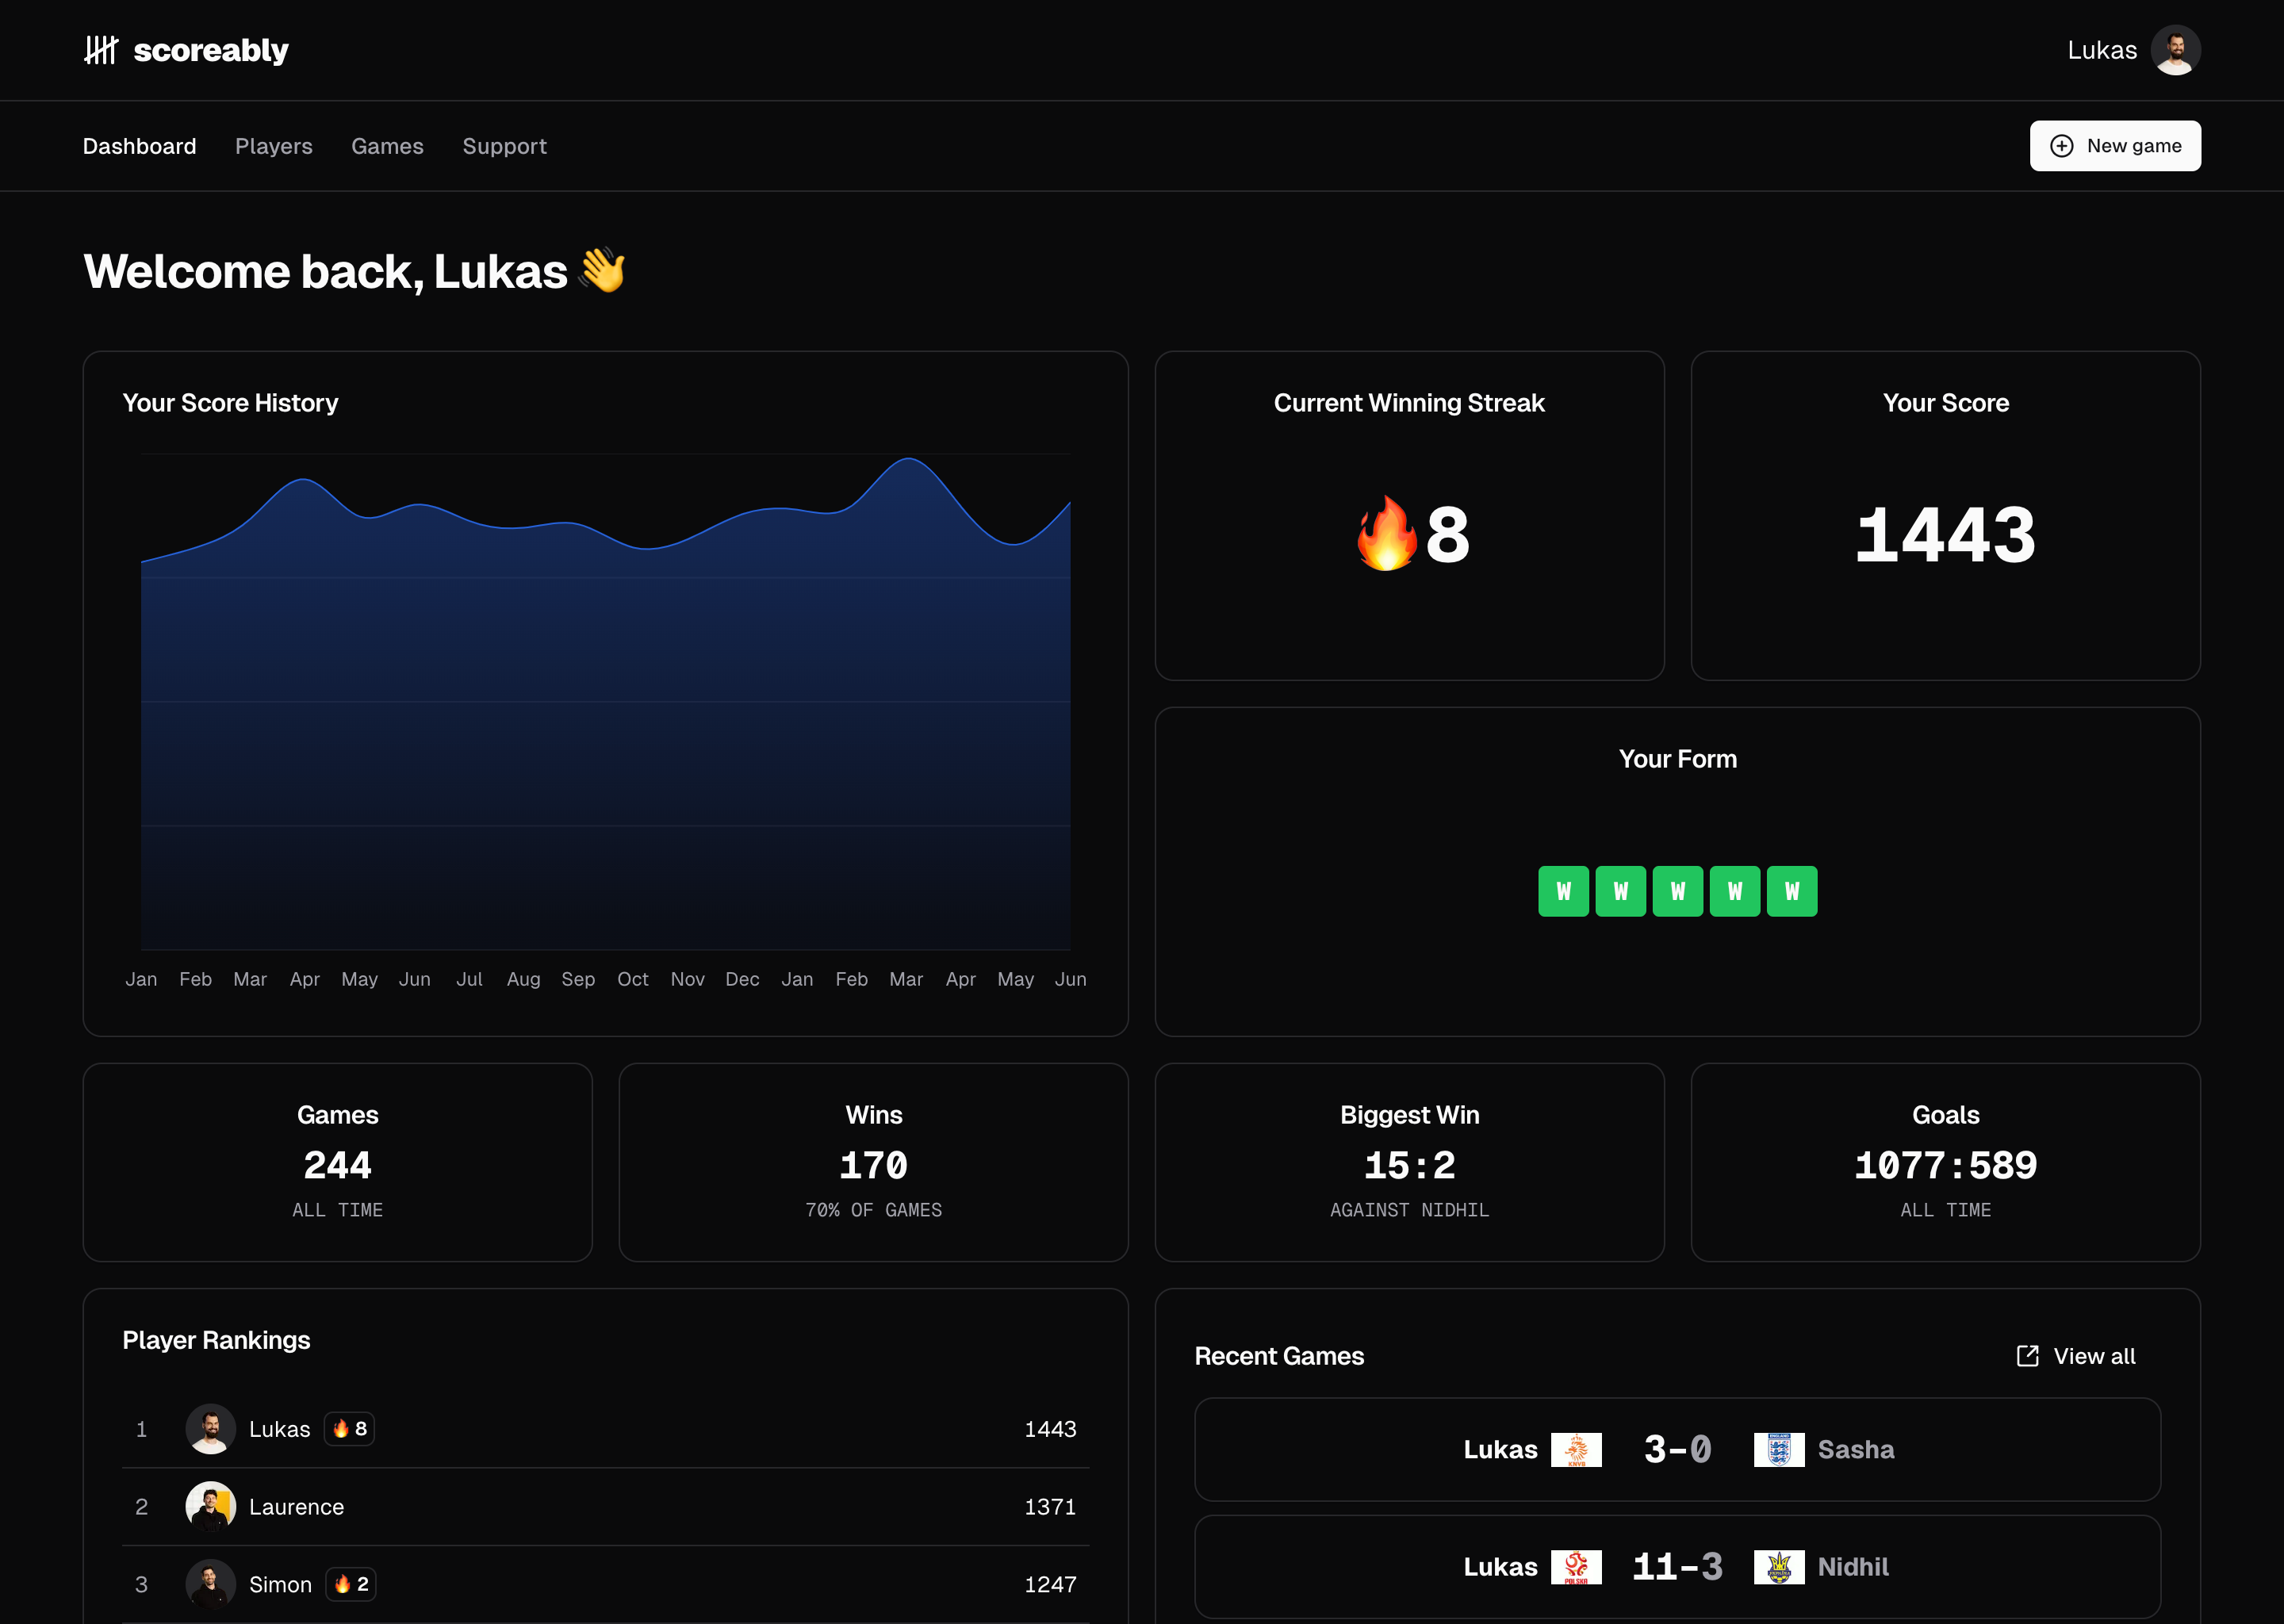
Task: Open Lukas profile avatar in header
Action: pos(2175,50)
